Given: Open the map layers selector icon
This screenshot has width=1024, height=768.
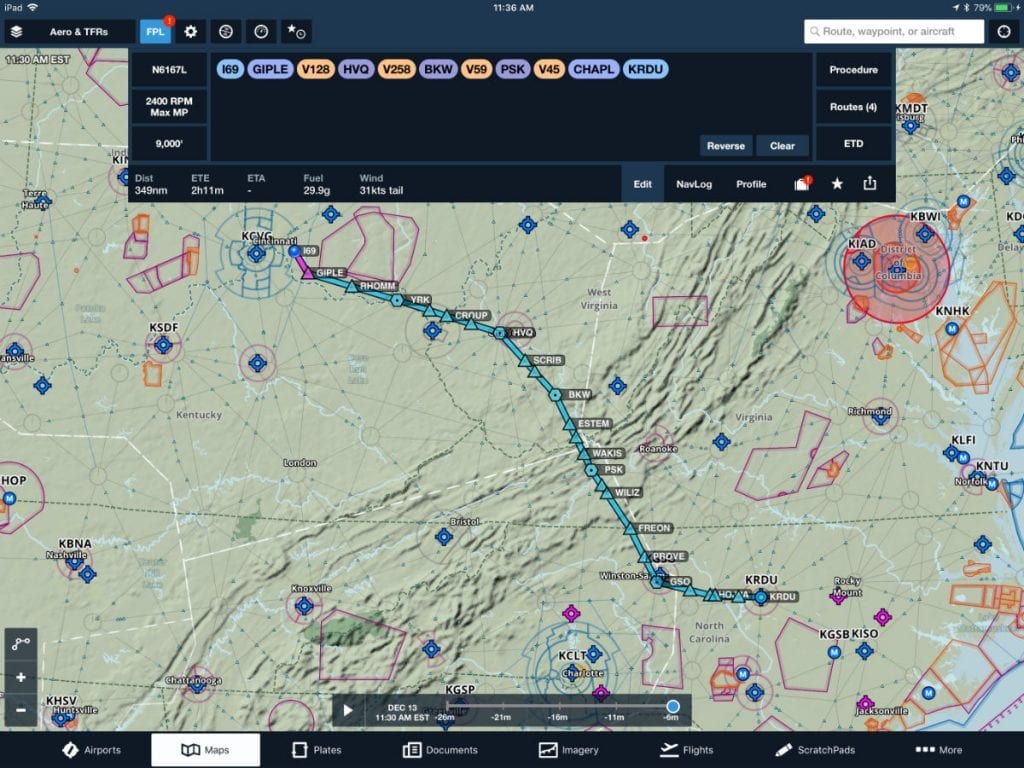Looking at the screenshot, I should 15,31.
